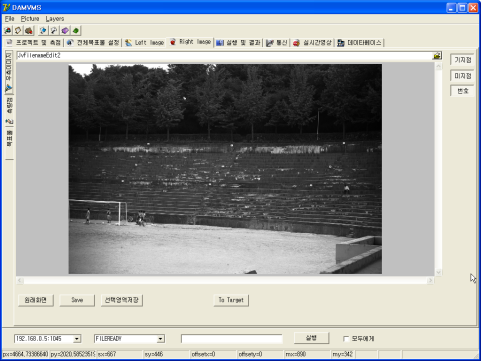The height and width of the screenshot is (361, 481).
Task: Enable the 모두에게 checkbox
Action: point(346,339)
